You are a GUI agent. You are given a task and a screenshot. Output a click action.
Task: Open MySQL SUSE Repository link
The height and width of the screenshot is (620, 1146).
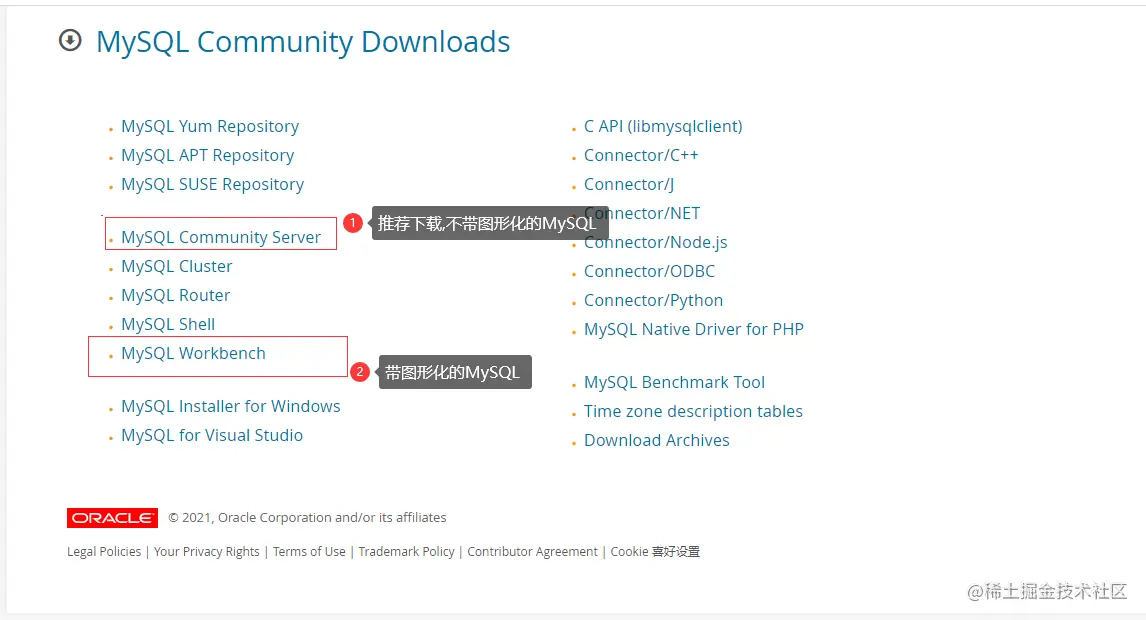pyautogui.click(x=213, y=184)
